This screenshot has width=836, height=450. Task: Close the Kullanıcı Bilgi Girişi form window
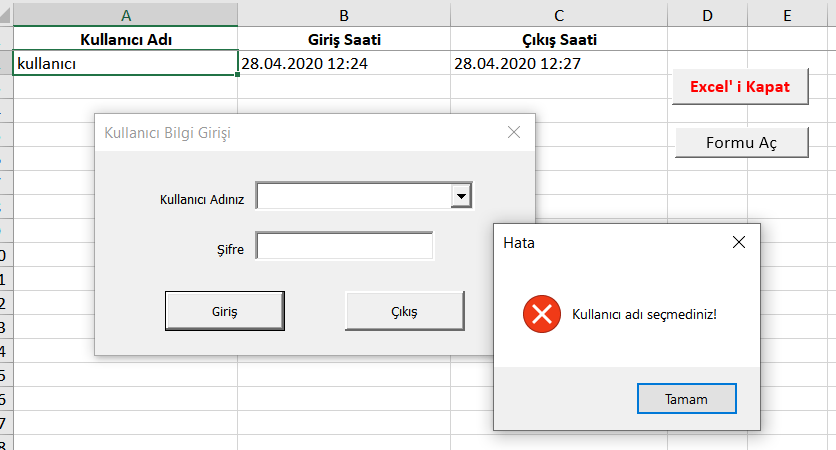(514, 132)
